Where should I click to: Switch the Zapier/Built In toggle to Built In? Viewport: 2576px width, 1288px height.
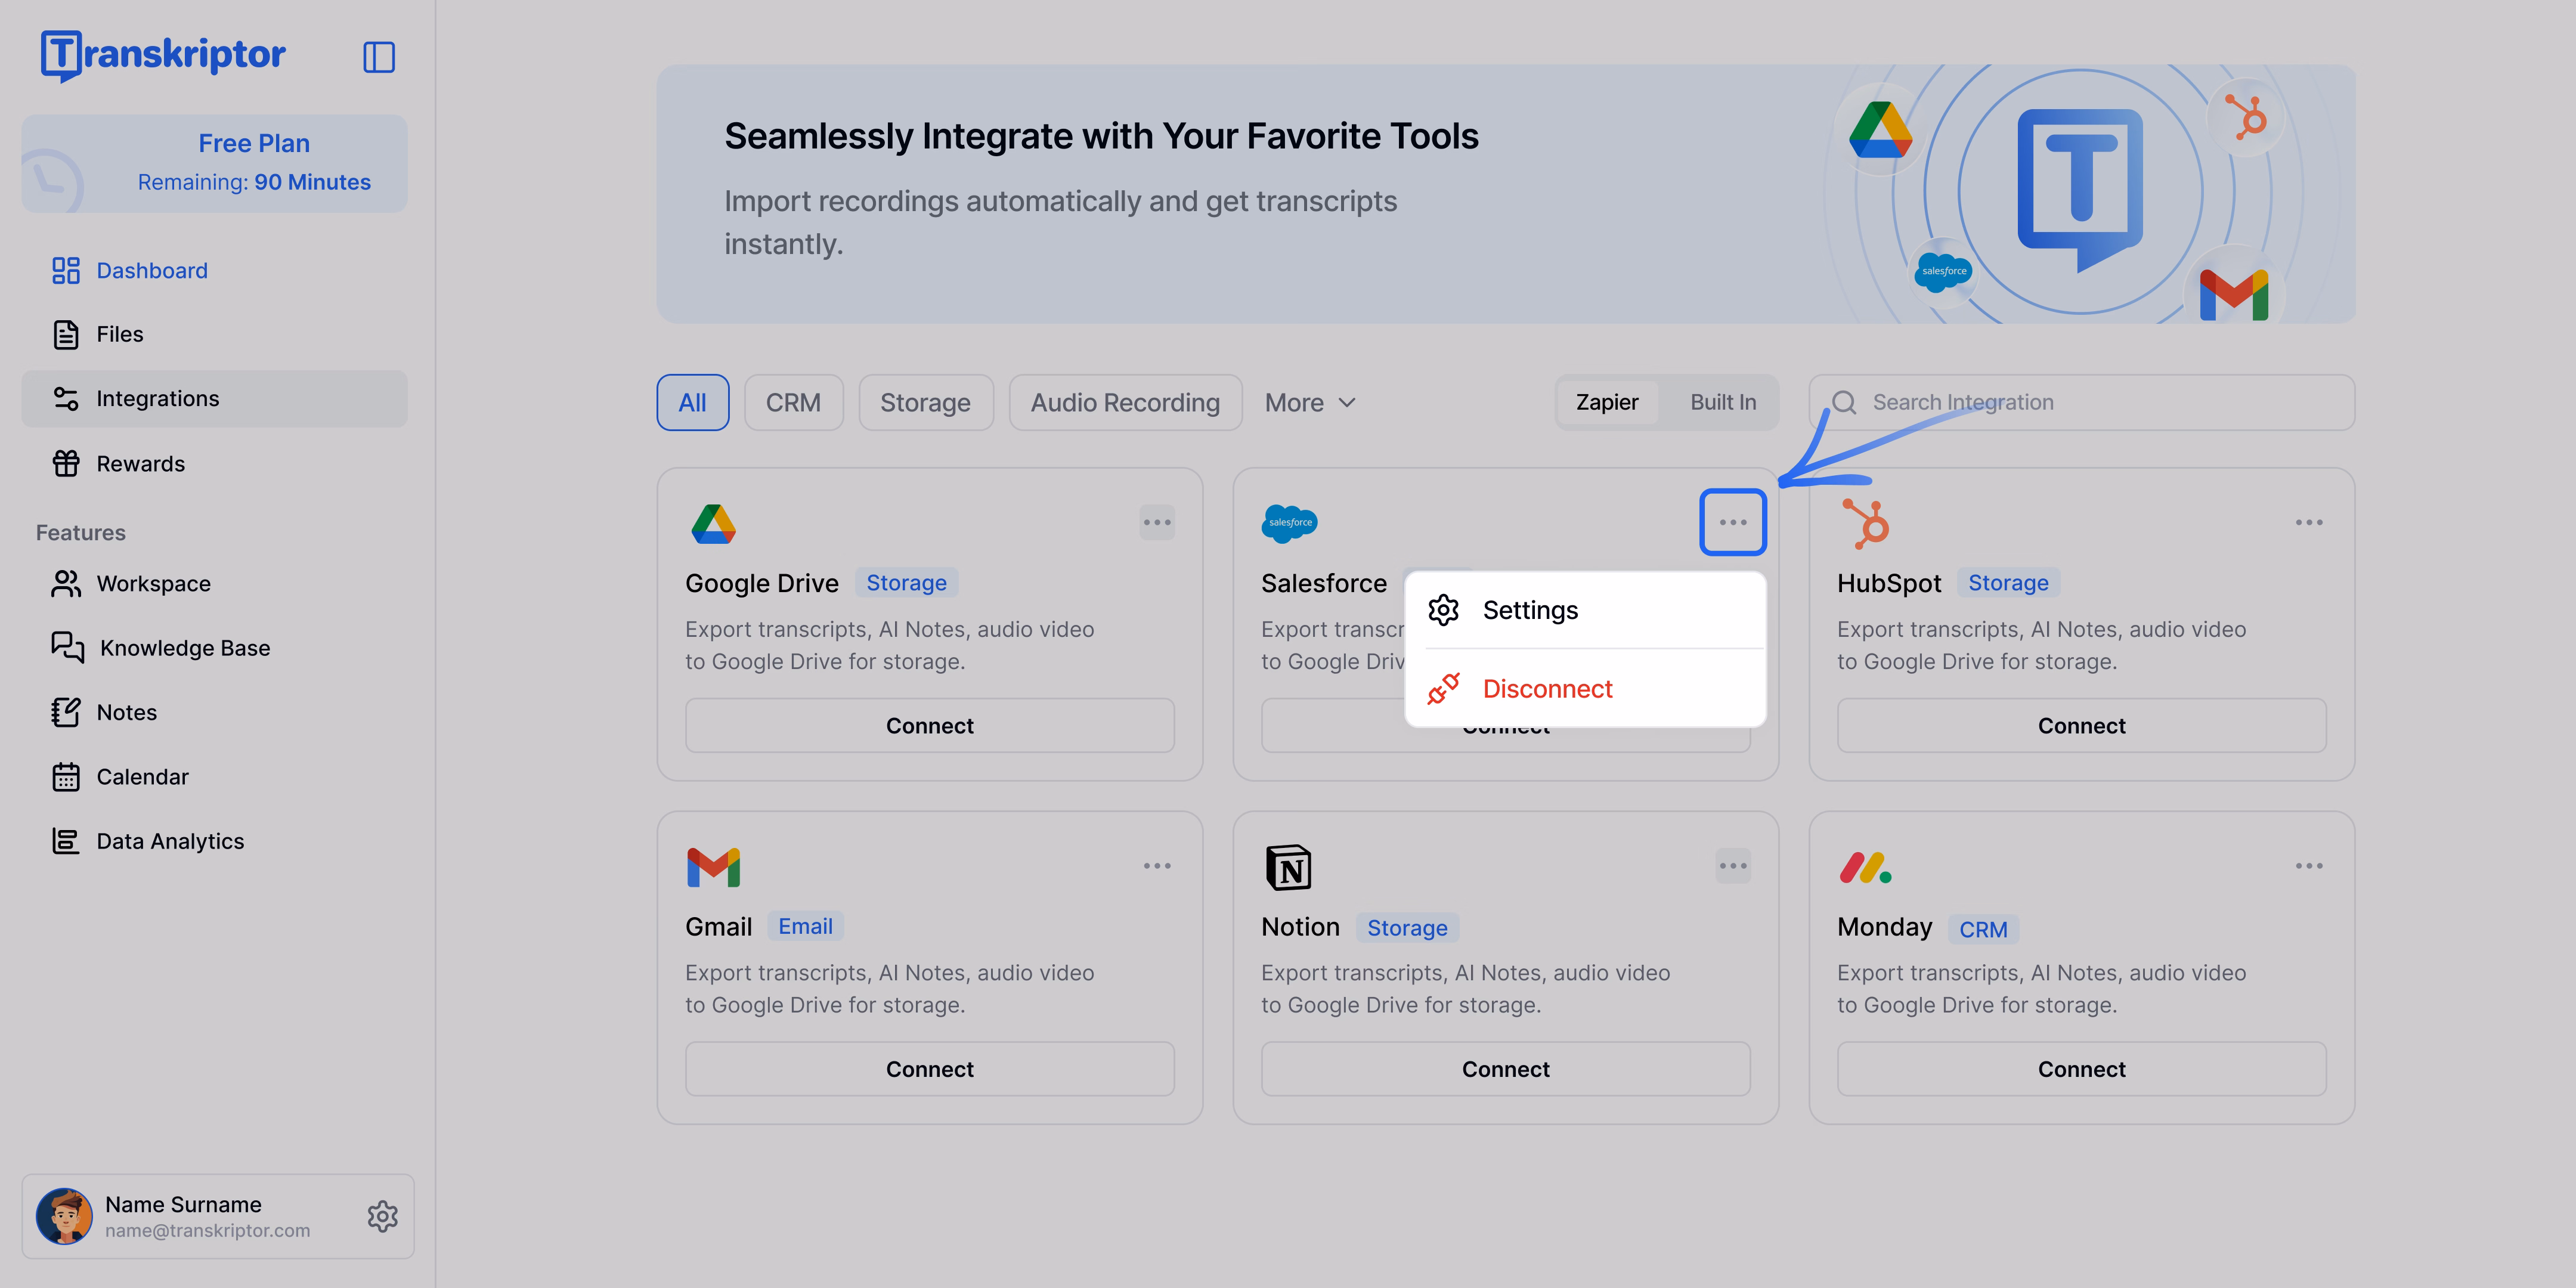pyautogui.click(x=1722, y=402)
